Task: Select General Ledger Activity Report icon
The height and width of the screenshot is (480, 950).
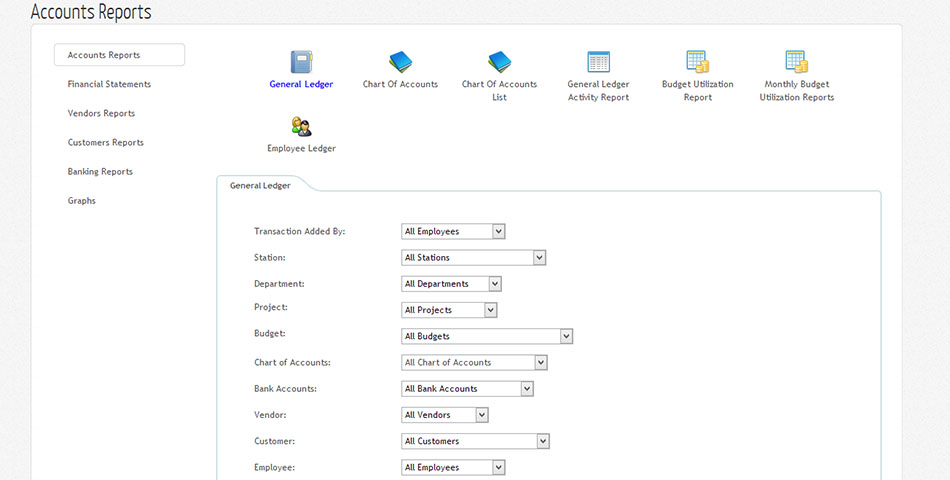Action: pyautogui.click(x=598, y=62)
